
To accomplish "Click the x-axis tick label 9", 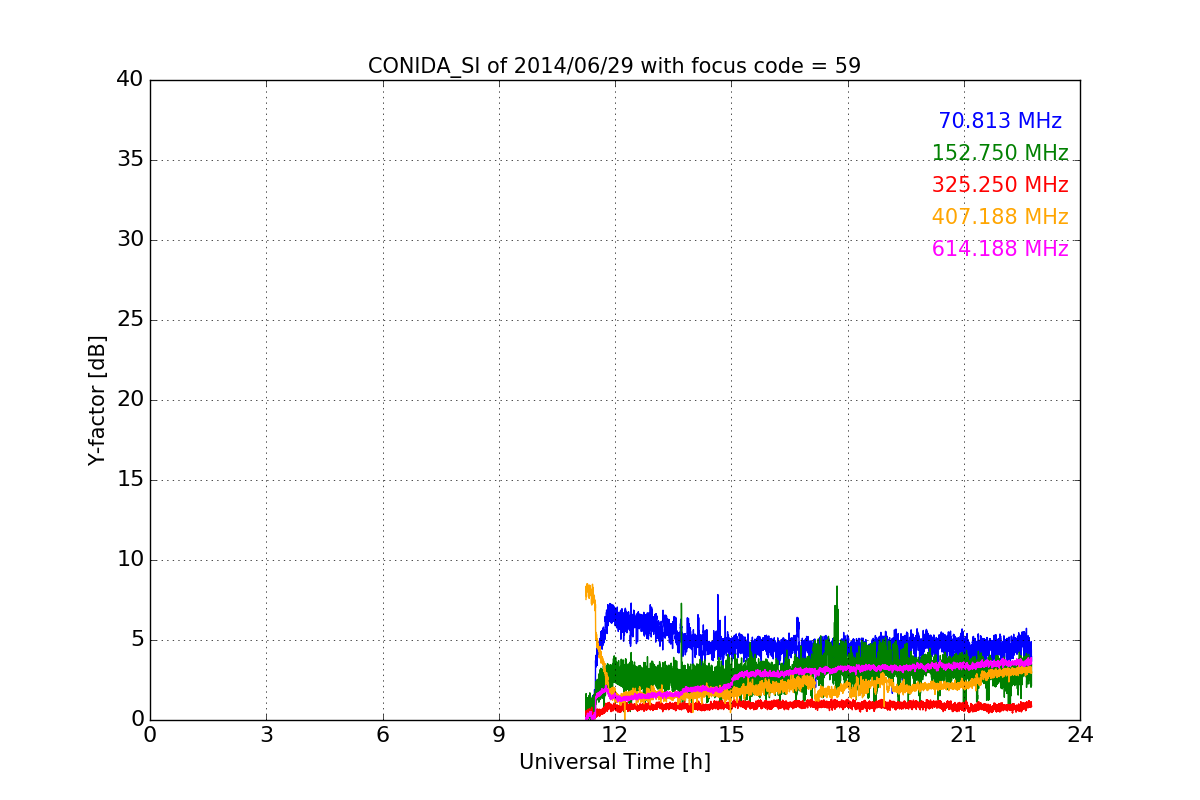I will (x=499, y=734).
